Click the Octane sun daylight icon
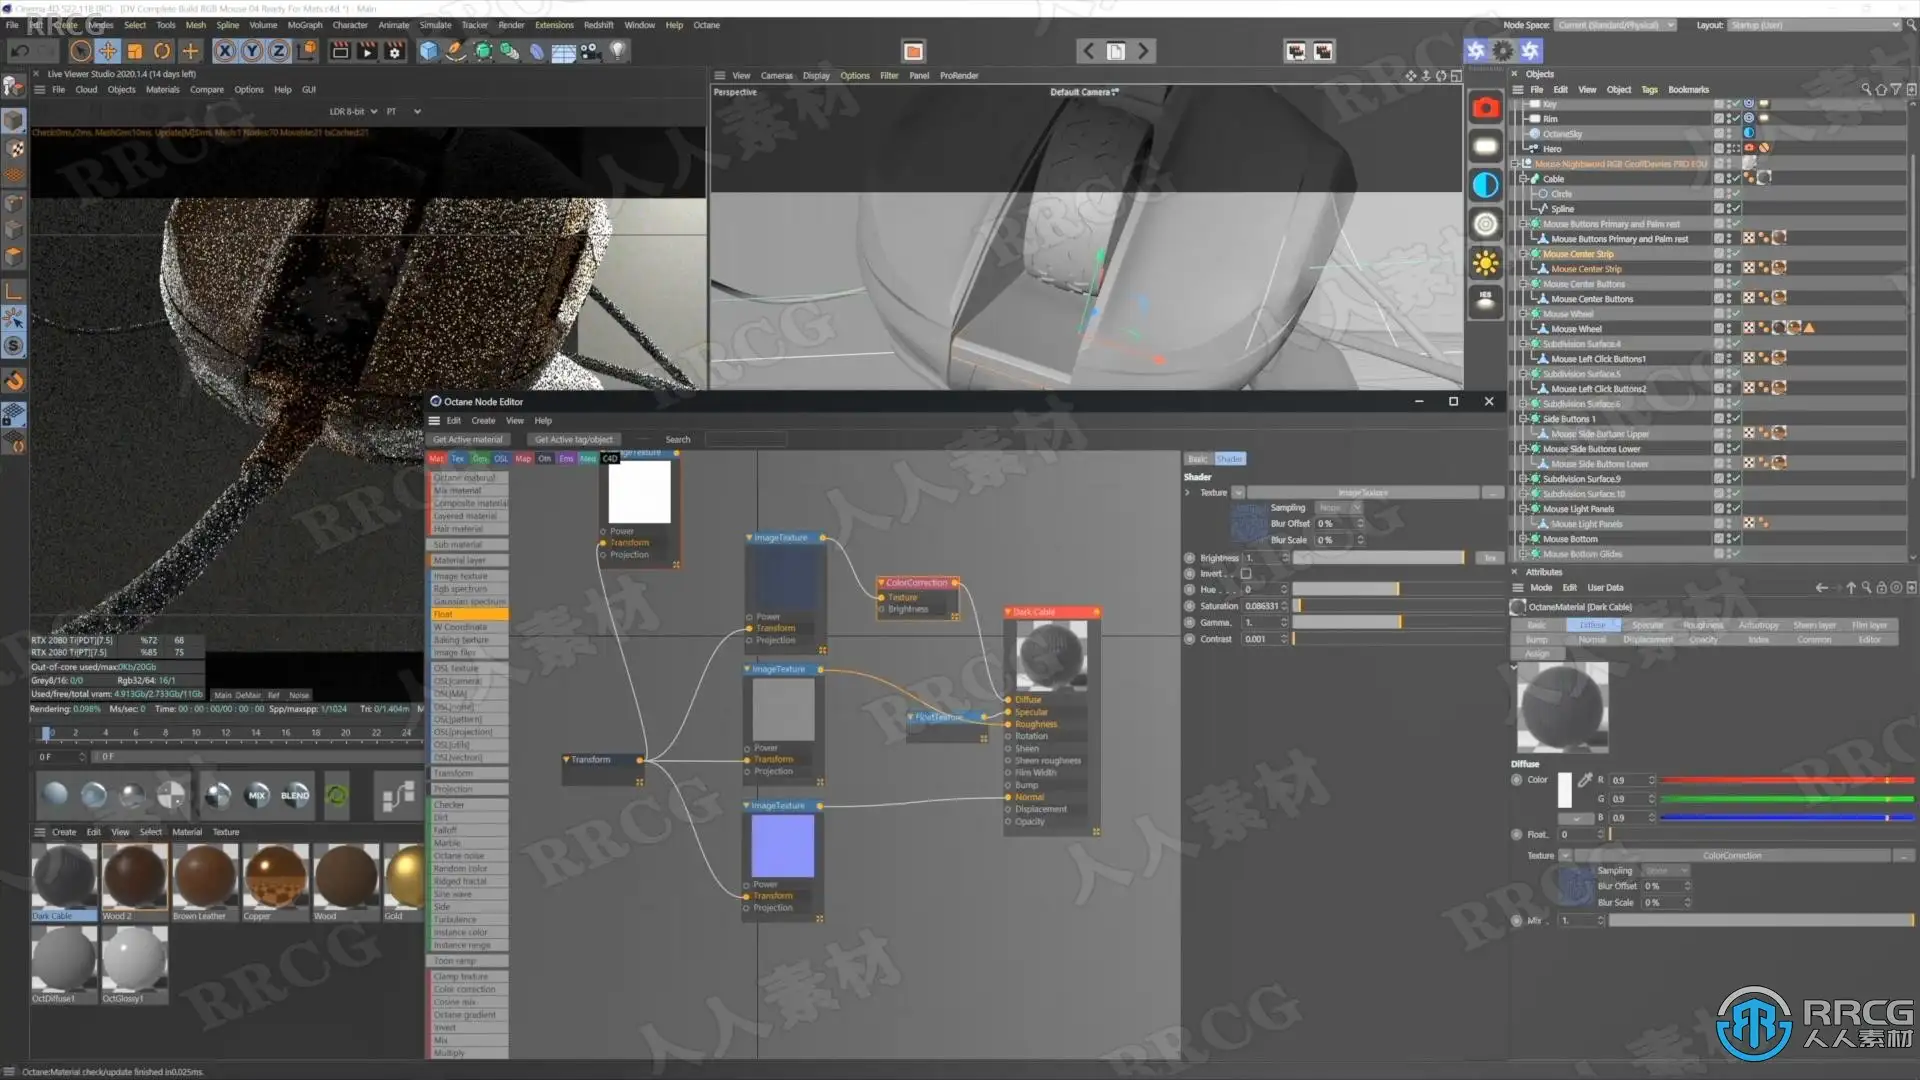 [1486, 263]
